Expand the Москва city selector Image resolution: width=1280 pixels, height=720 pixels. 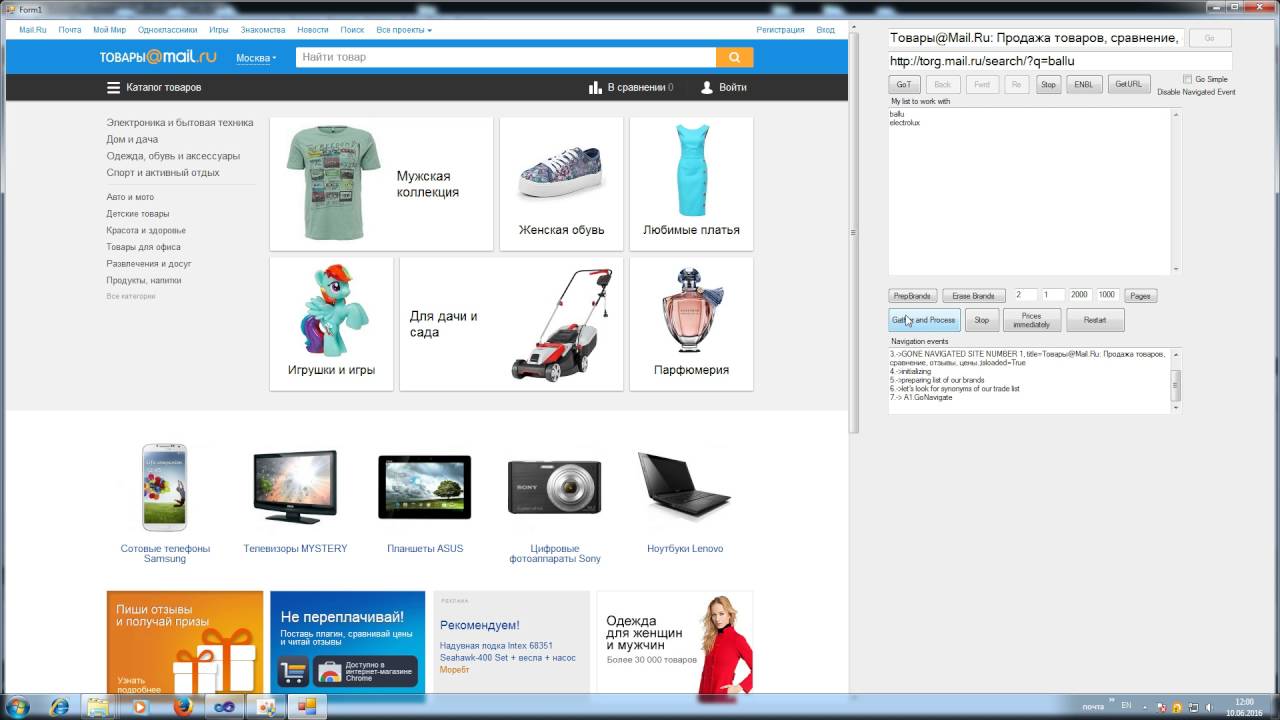click(x=256, y=58)
